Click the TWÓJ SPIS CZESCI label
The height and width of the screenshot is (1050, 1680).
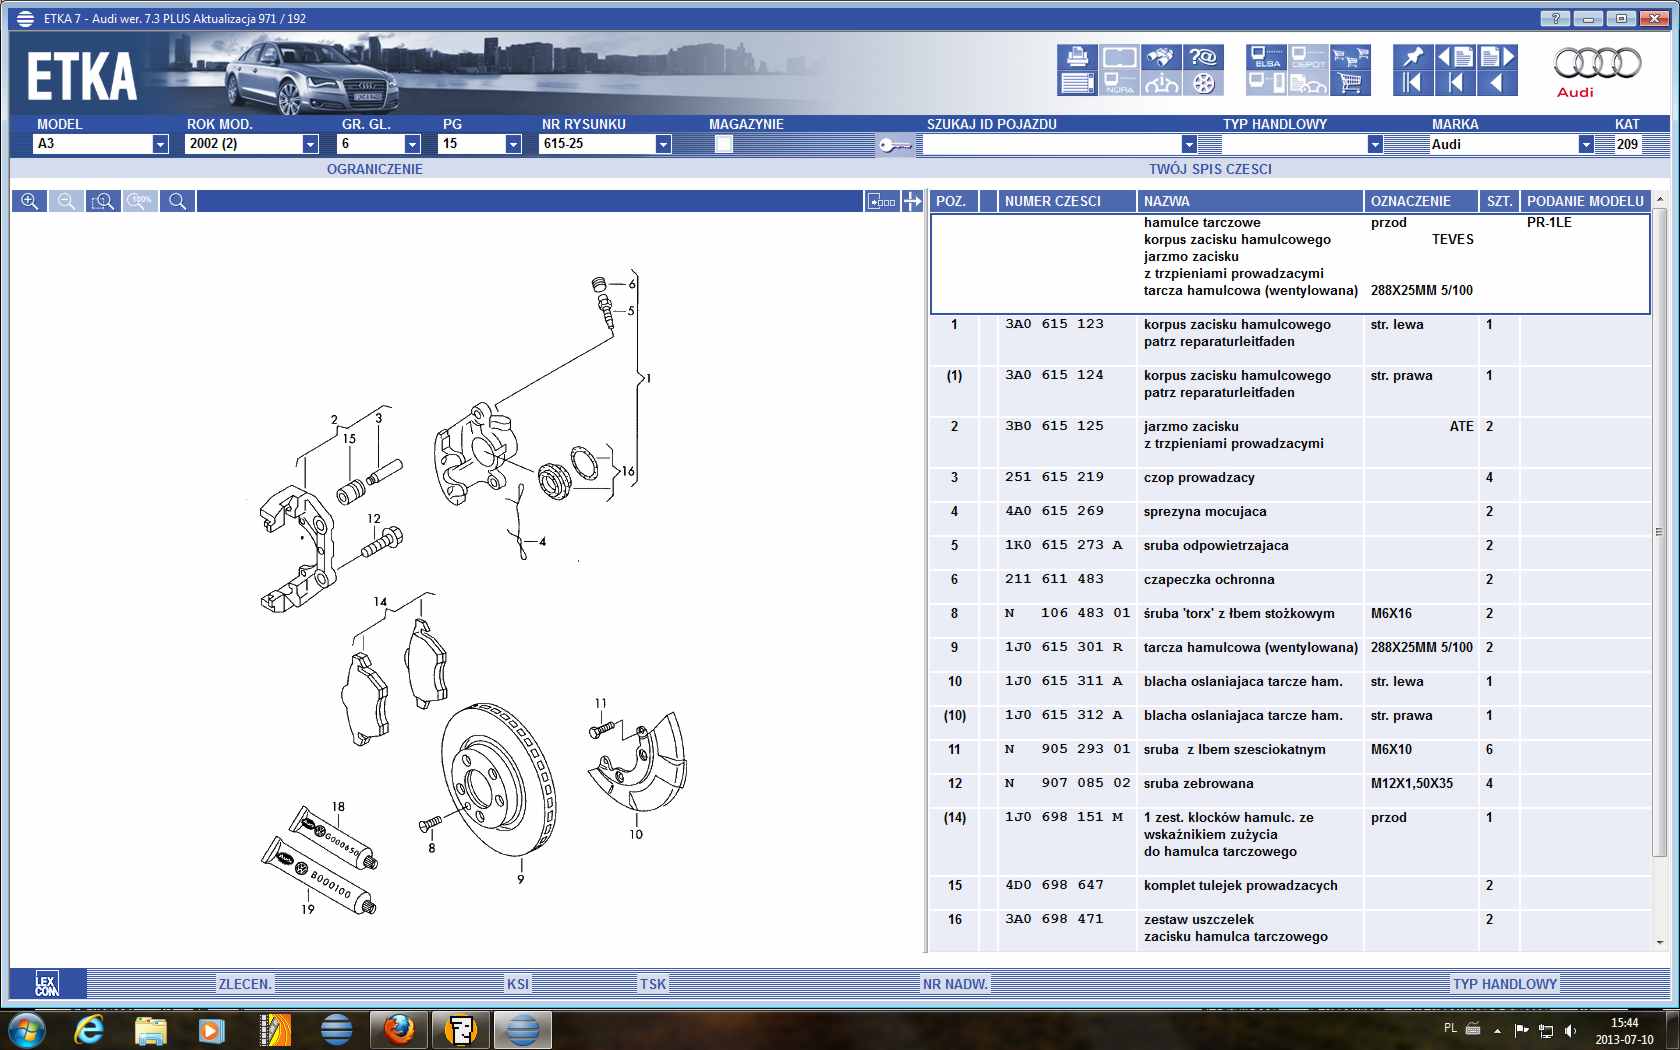(1210, 169)
